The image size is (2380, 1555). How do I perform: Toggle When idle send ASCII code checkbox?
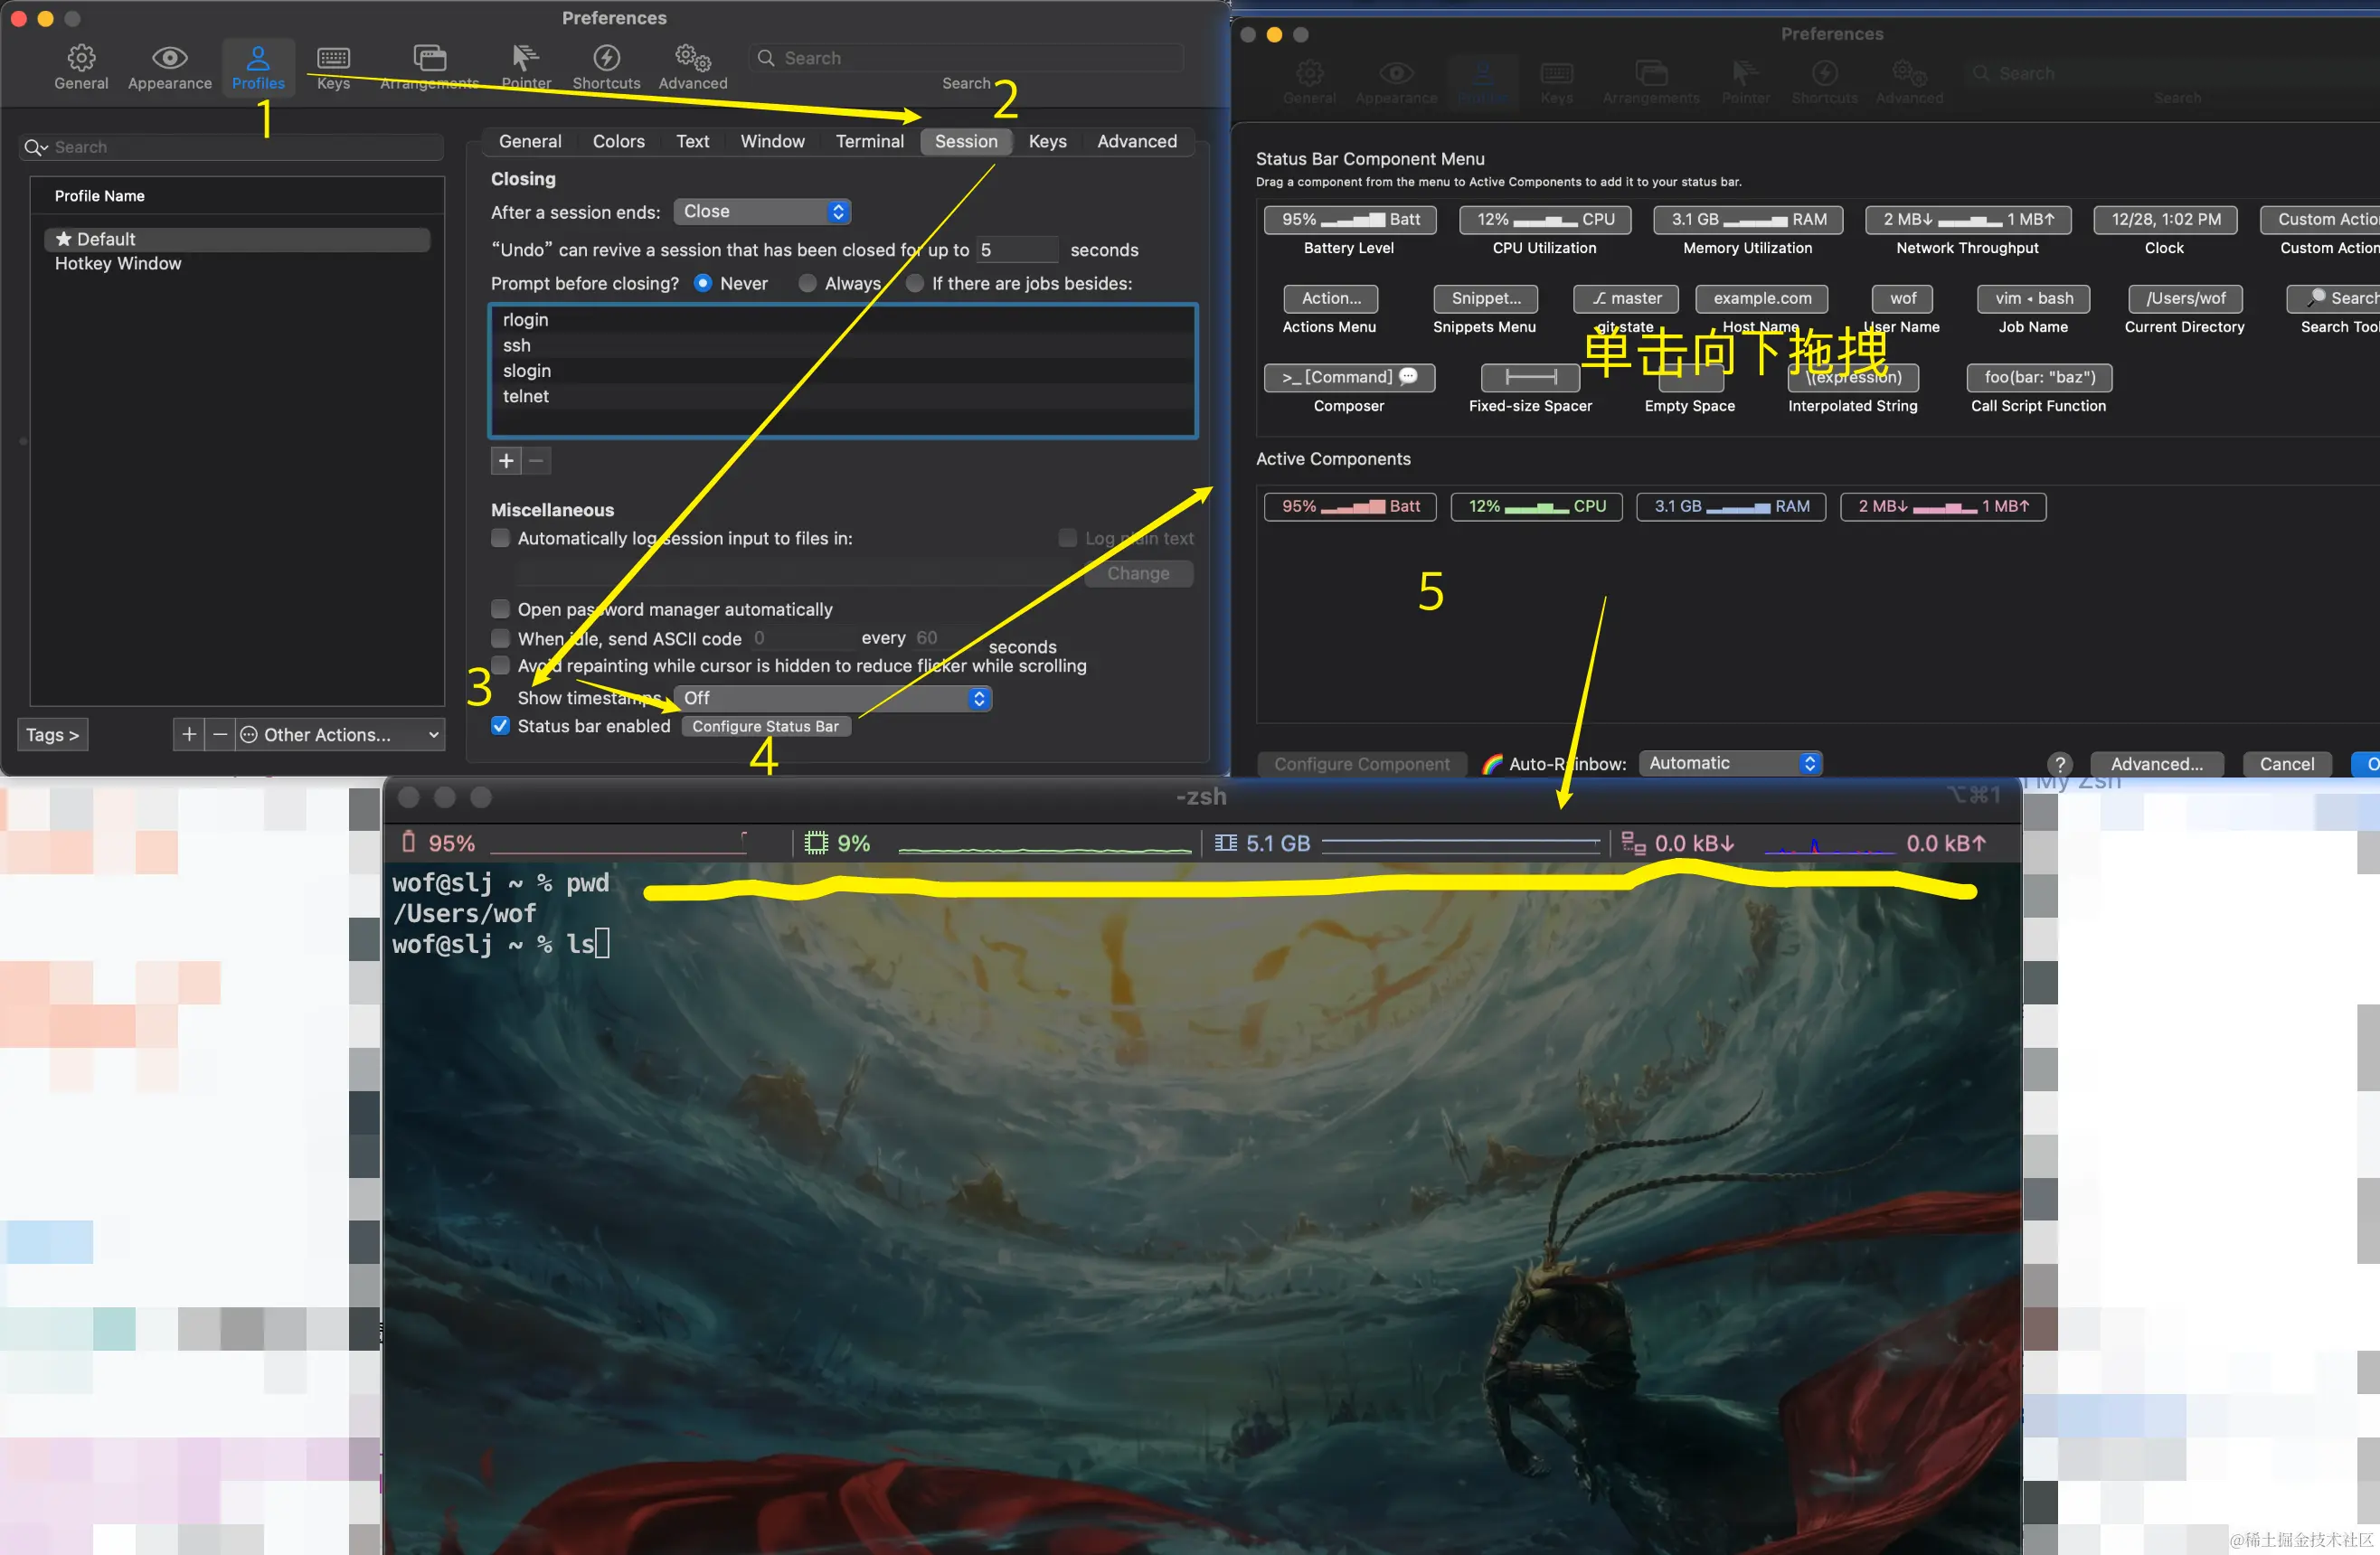click(501, 639)
